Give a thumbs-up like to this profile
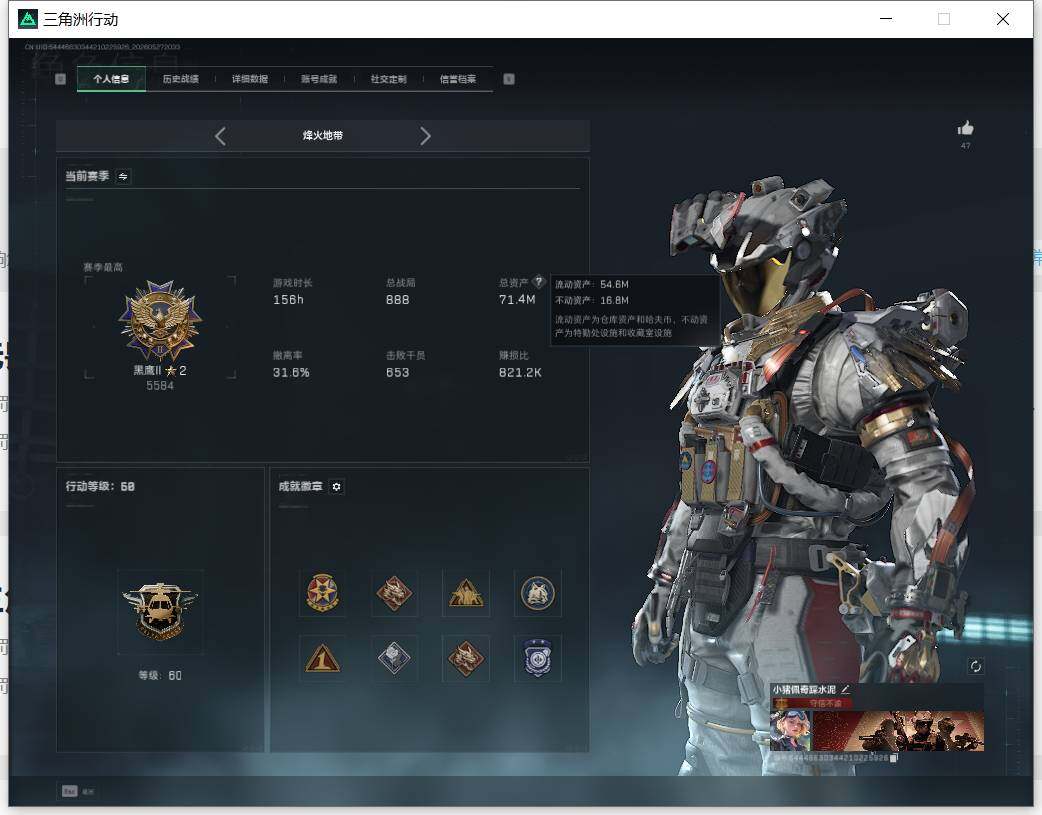 (966, 128)
